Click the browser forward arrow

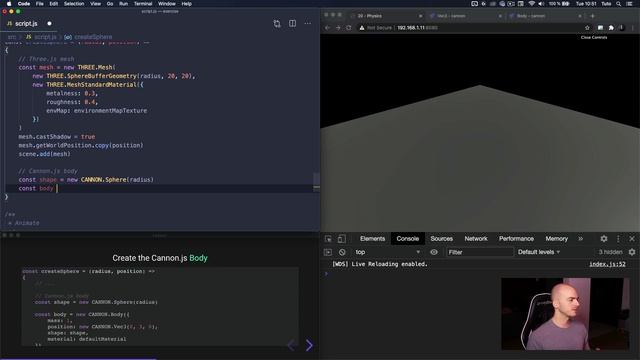pos(338,28)
